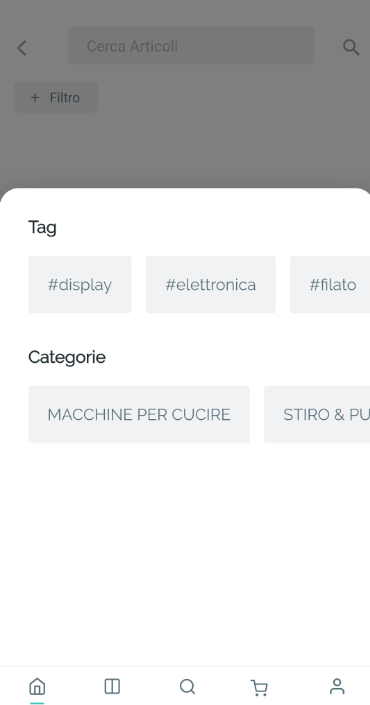Select the MACCHINE PER CUCIRE category

(x=139, y=415)
